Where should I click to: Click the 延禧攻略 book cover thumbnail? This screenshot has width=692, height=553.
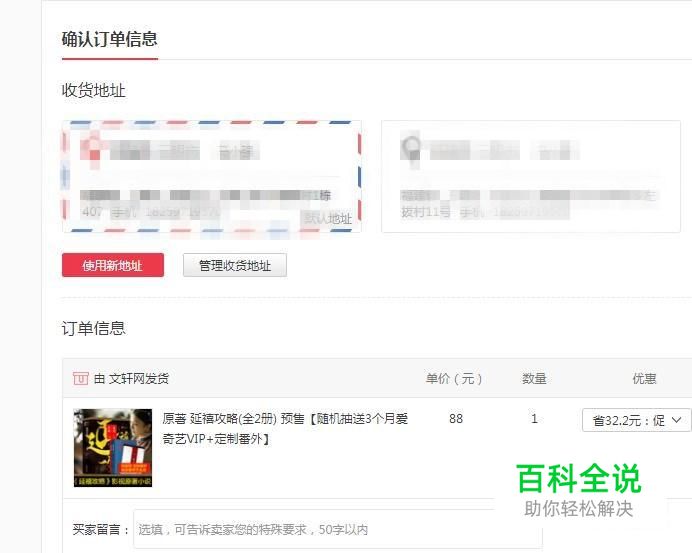pos(113,448)
